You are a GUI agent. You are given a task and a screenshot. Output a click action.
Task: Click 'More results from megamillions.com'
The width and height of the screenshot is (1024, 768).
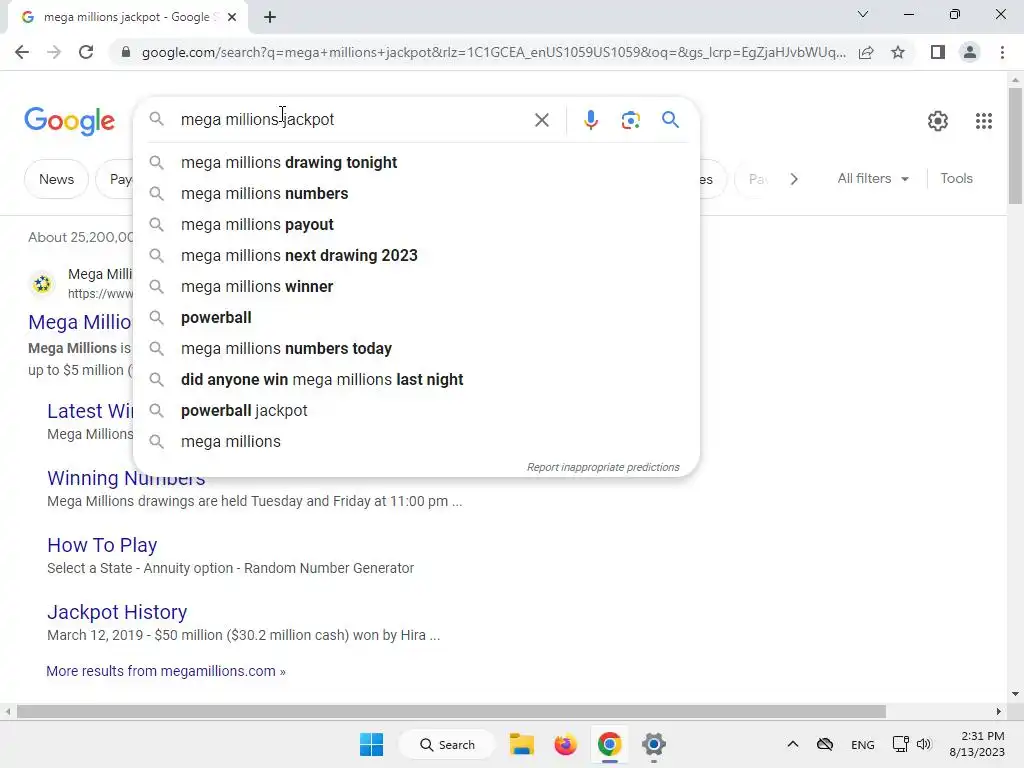click(166, 671)
